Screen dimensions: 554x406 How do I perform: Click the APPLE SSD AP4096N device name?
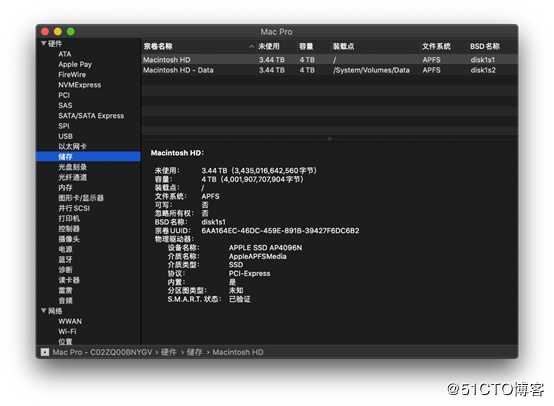click(265, 248)
